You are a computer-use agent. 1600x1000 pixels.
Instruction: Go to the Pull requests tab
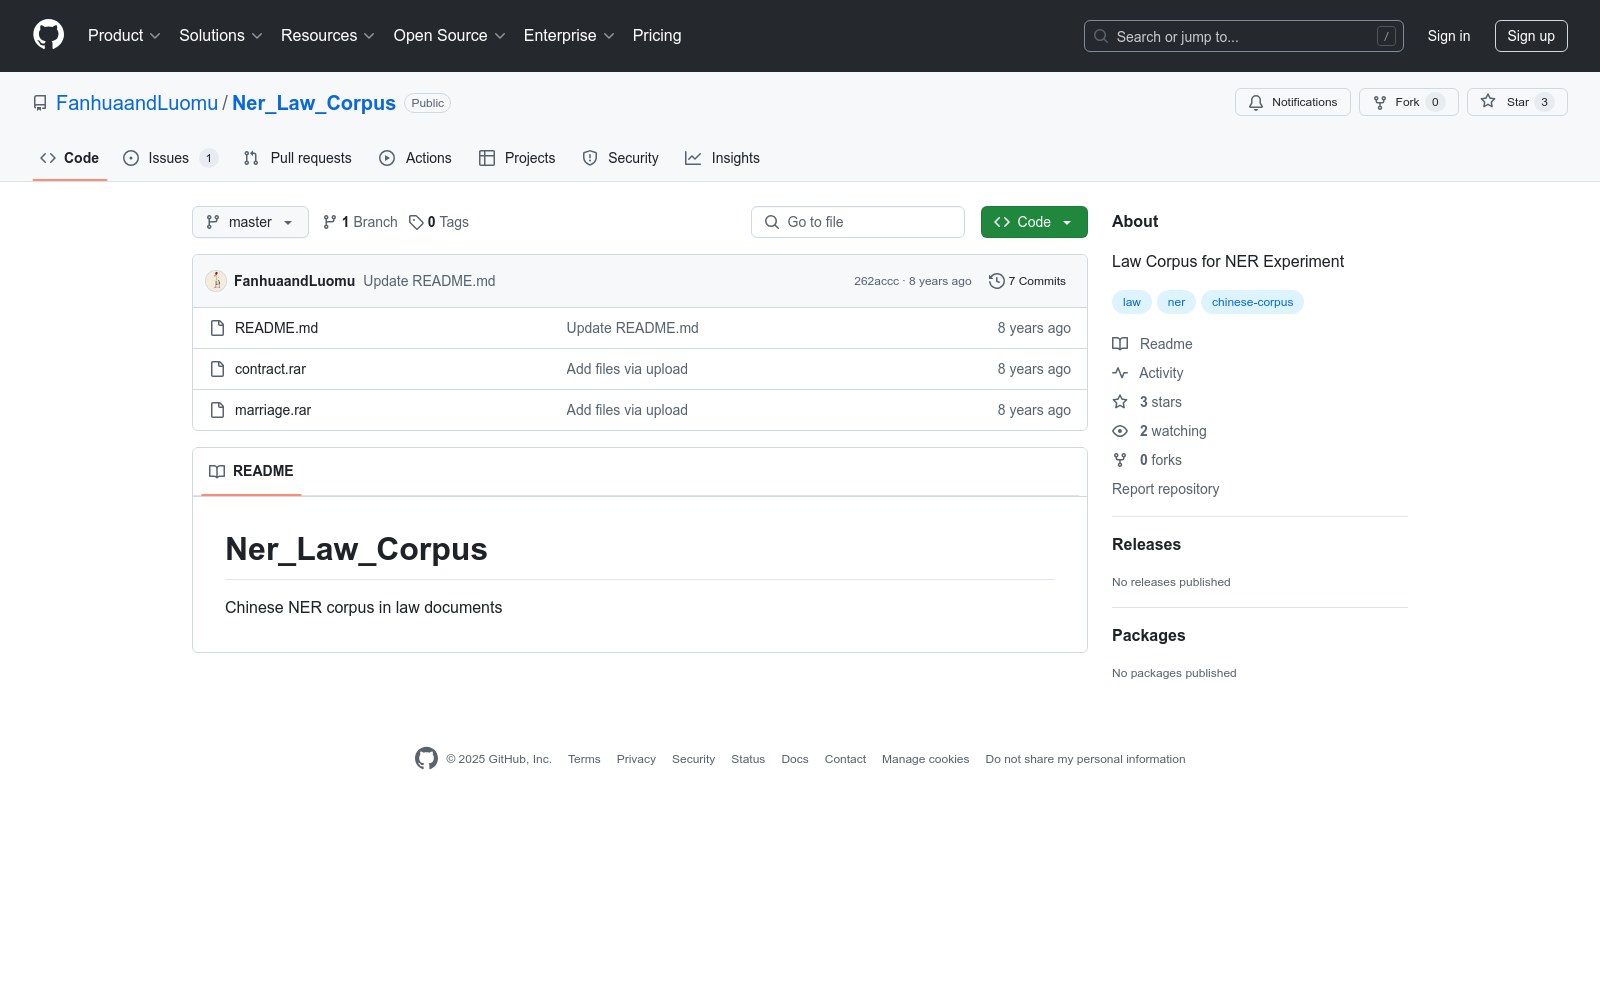[x=298, y=158]
